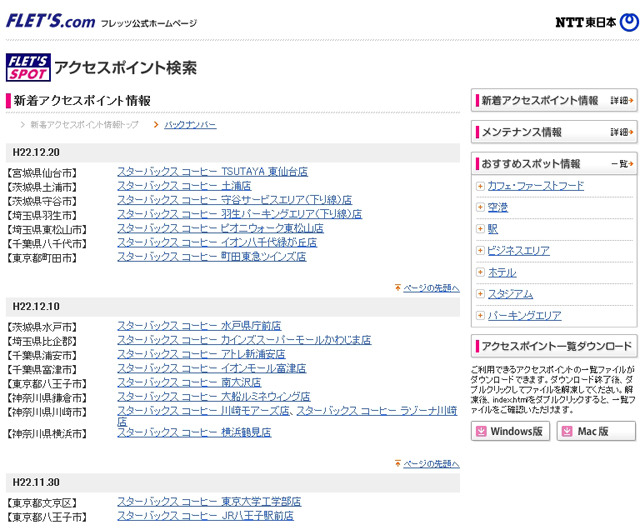Click ページの先頭へ under H22.12.20 section
Screen dimensions: 640x530
(431, 288)
